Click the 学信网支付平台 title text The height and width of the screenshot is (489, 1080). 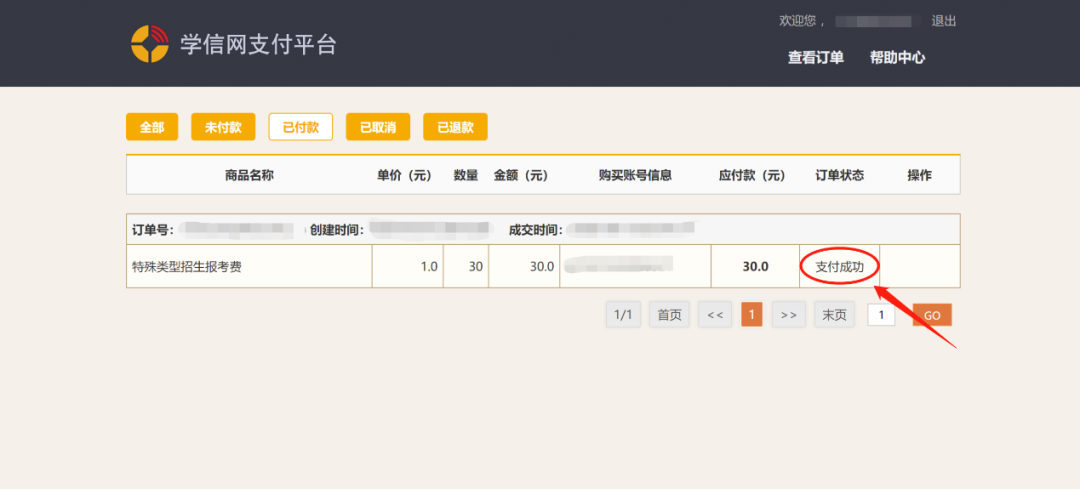[258, 44]
